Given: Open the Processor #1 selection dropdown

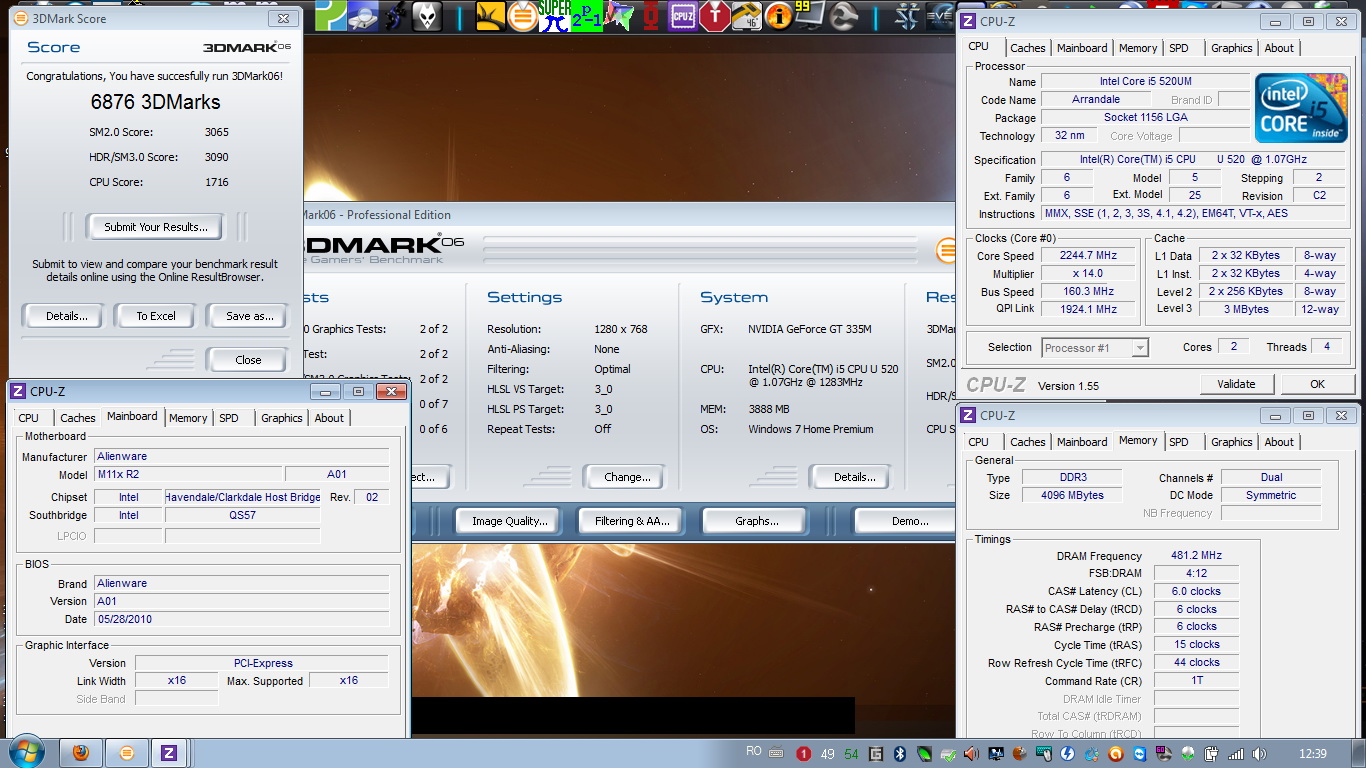Looking at the screenshot, I should pos(1095,348).
